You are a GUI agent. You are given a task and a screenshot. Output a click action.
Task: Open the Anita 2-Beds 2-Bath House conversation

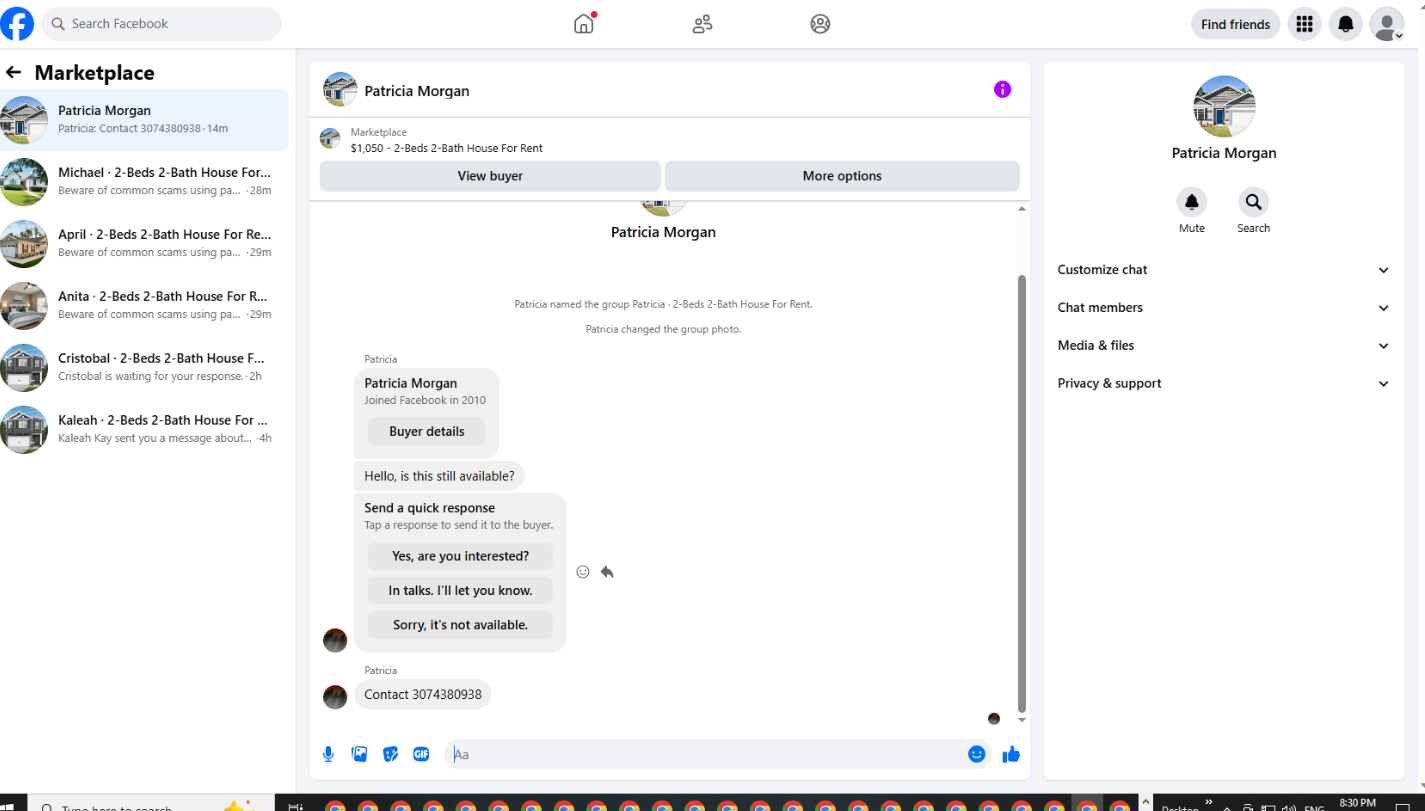144,306
